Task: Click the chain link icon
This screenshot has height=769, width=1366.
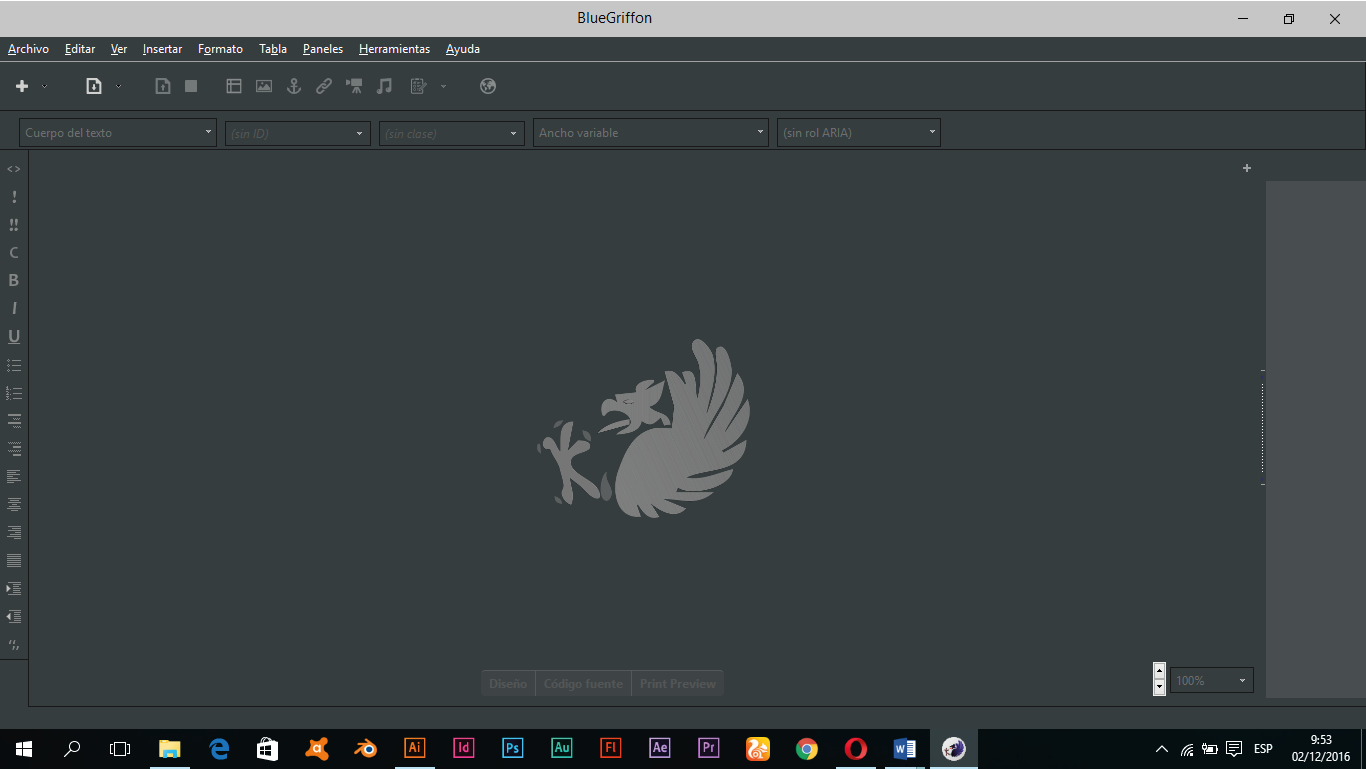Action: tap(324, 87)
